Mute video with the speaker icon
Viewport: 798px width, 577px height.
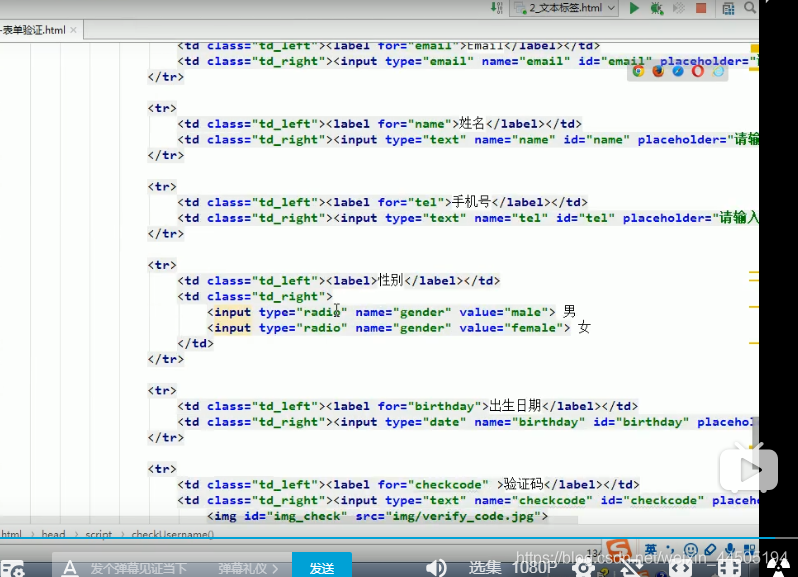(x=436, y=567)
